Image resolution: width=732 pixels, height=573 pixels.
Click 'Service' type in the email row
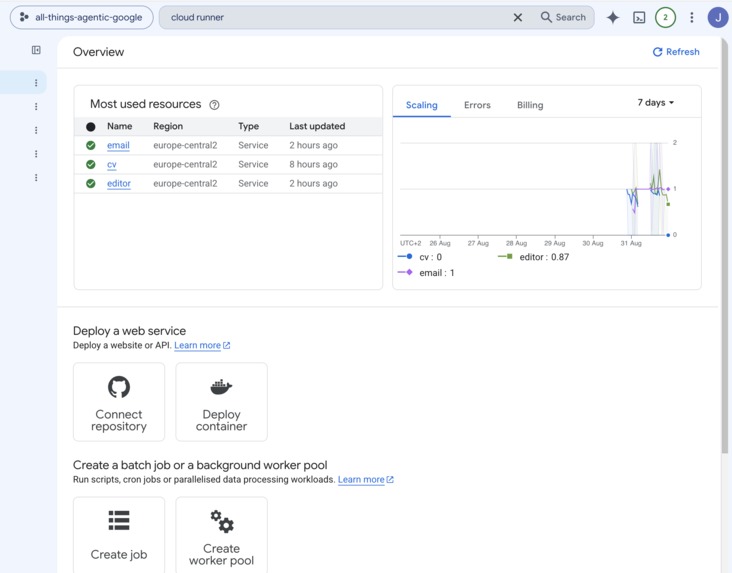tap(253, 145)
